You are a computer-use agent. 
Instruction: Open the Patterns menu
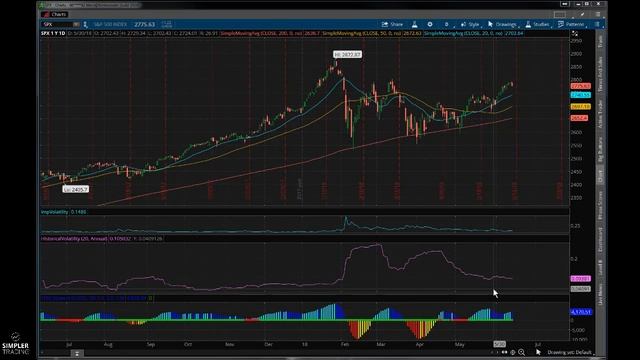[x=571, y=24]
